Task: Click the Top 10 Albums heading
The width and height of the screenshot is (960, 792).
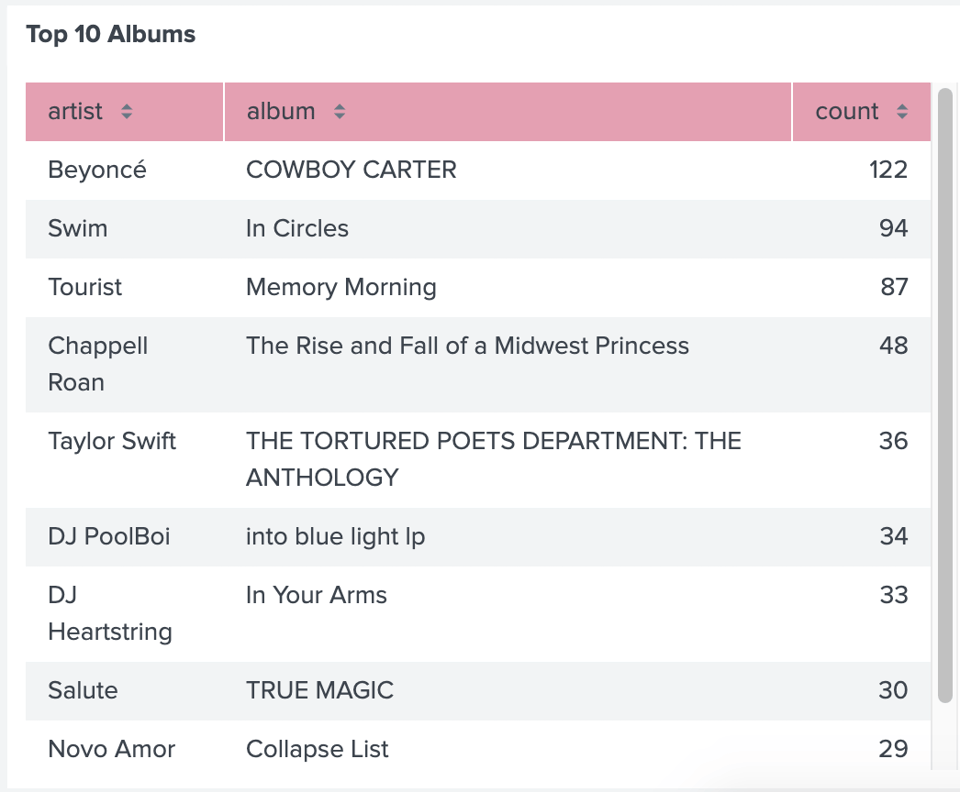Action: pos(111,34)
